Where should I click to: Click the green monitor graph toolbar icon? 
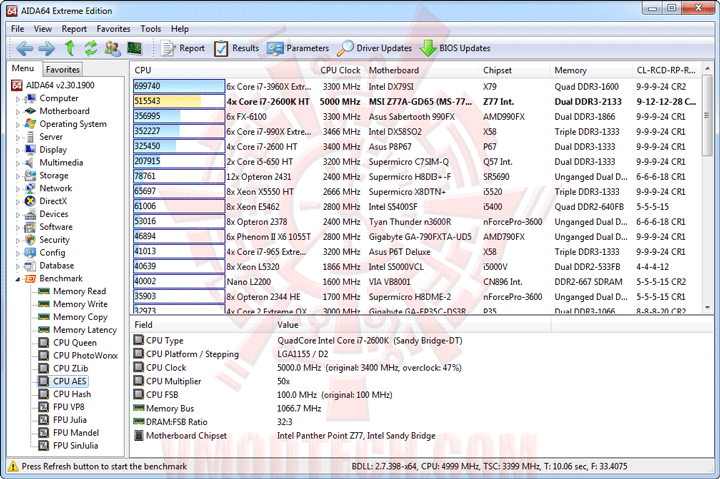(x=134, y=48)
